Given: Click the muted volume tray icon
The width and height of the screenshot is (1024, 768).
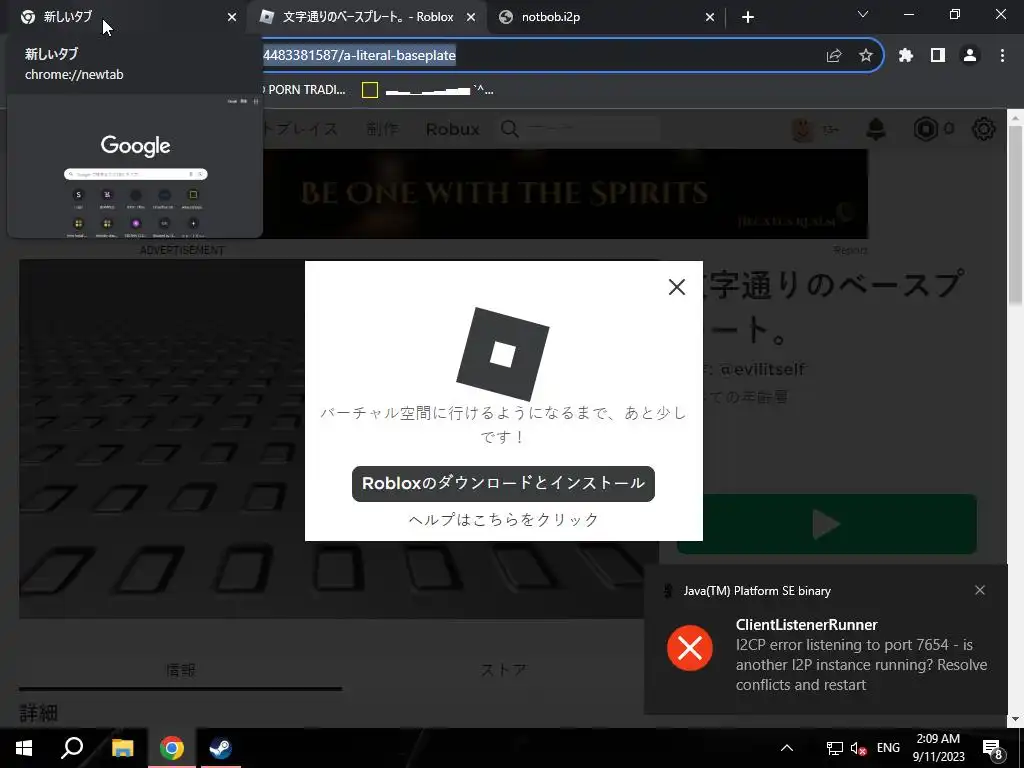Looking at the screenshot, I should point(858,748).
